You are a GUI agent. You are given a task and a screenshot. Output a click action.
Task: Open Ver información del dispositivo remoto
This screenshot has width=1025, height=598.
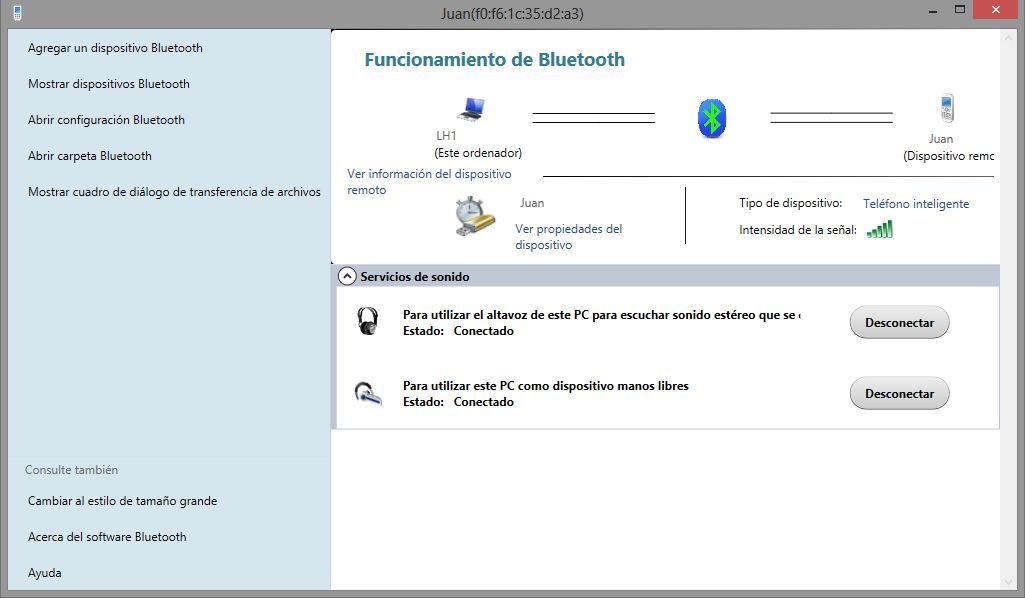click(429, 182)
